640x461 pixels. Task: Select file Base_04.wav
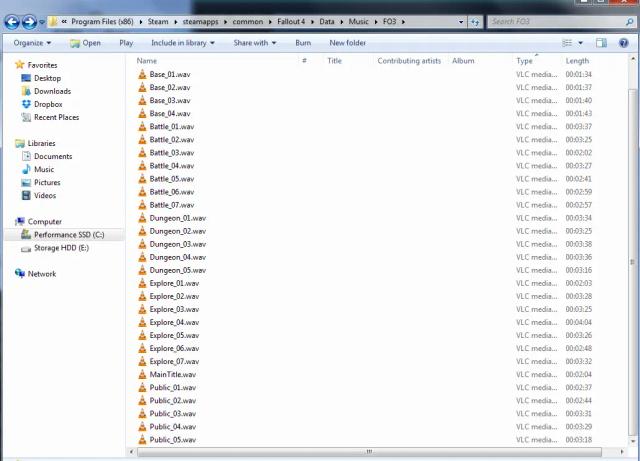170,114
